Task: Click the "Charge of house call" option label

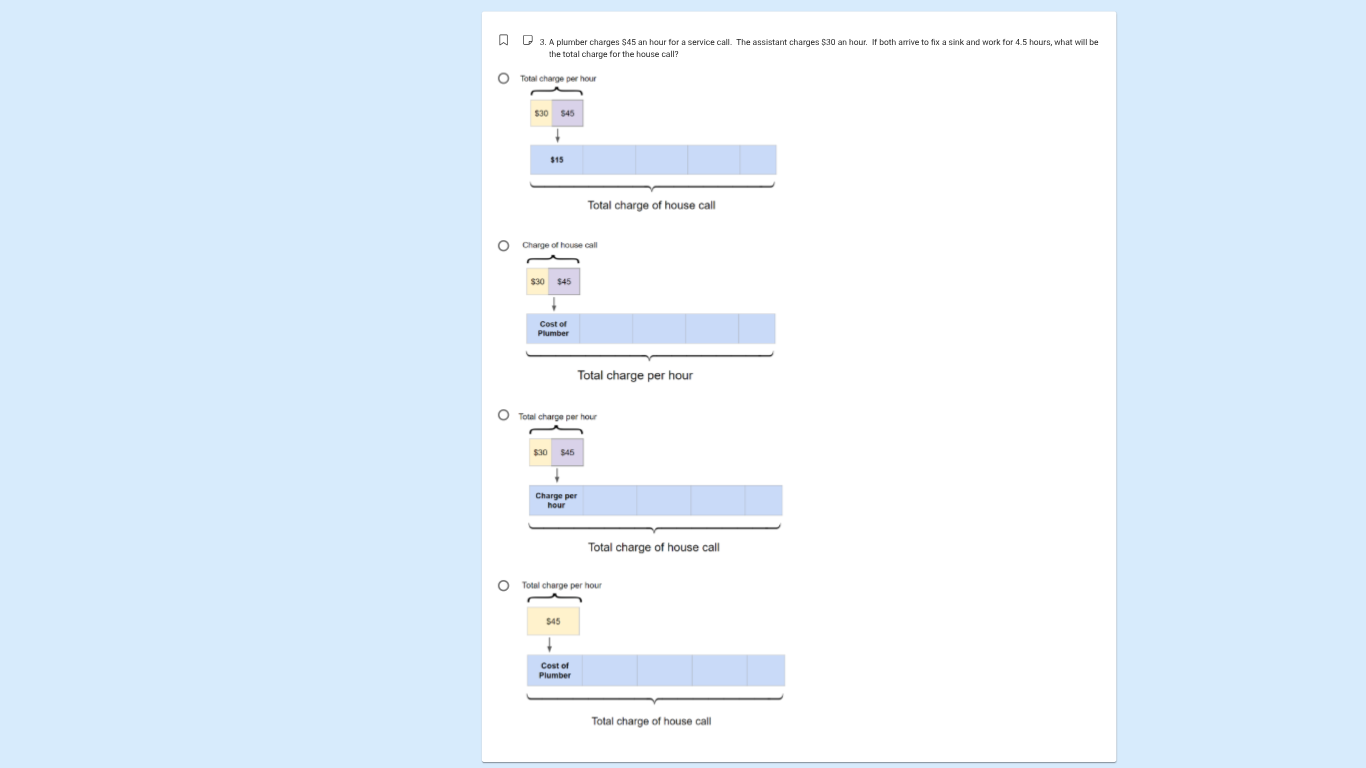Action: coord(560,245)
